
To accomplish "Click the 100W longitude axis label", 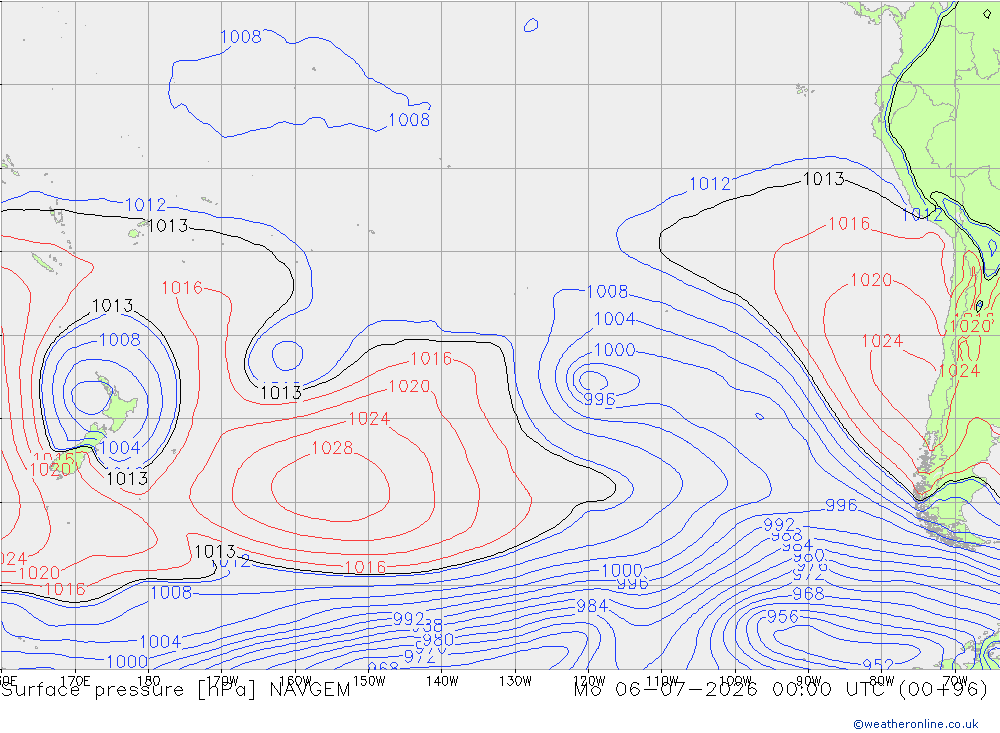I will click(x=735, y=681).
